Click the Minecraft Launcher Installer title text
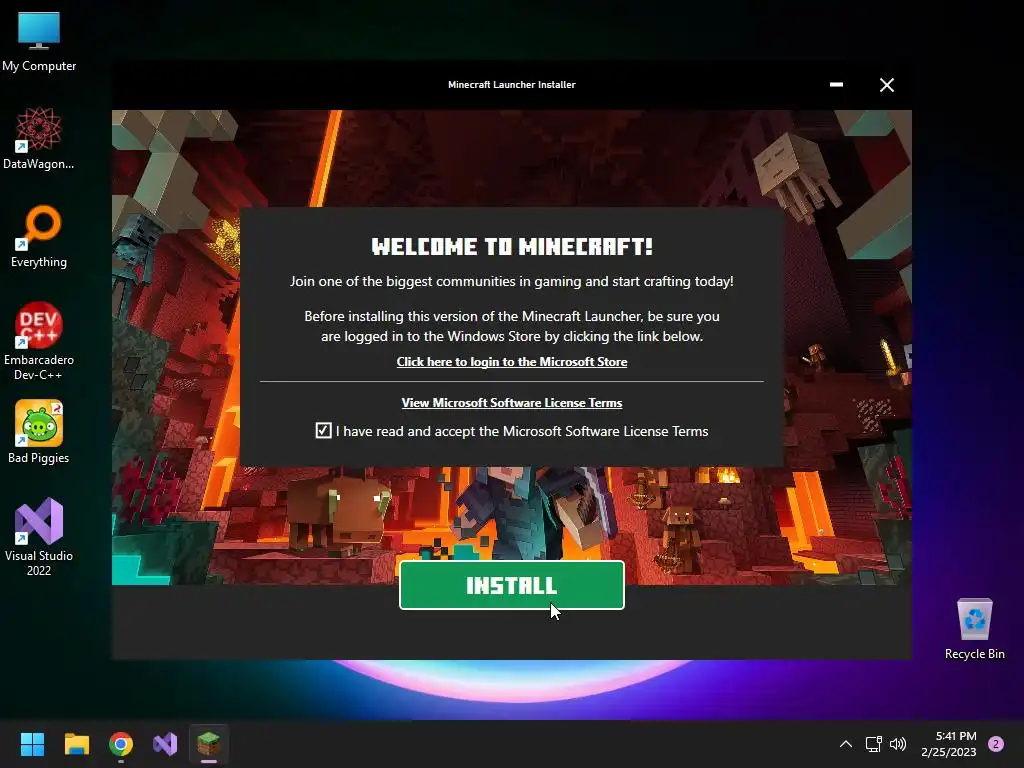 pyautogui.click(x=511, y=84)
